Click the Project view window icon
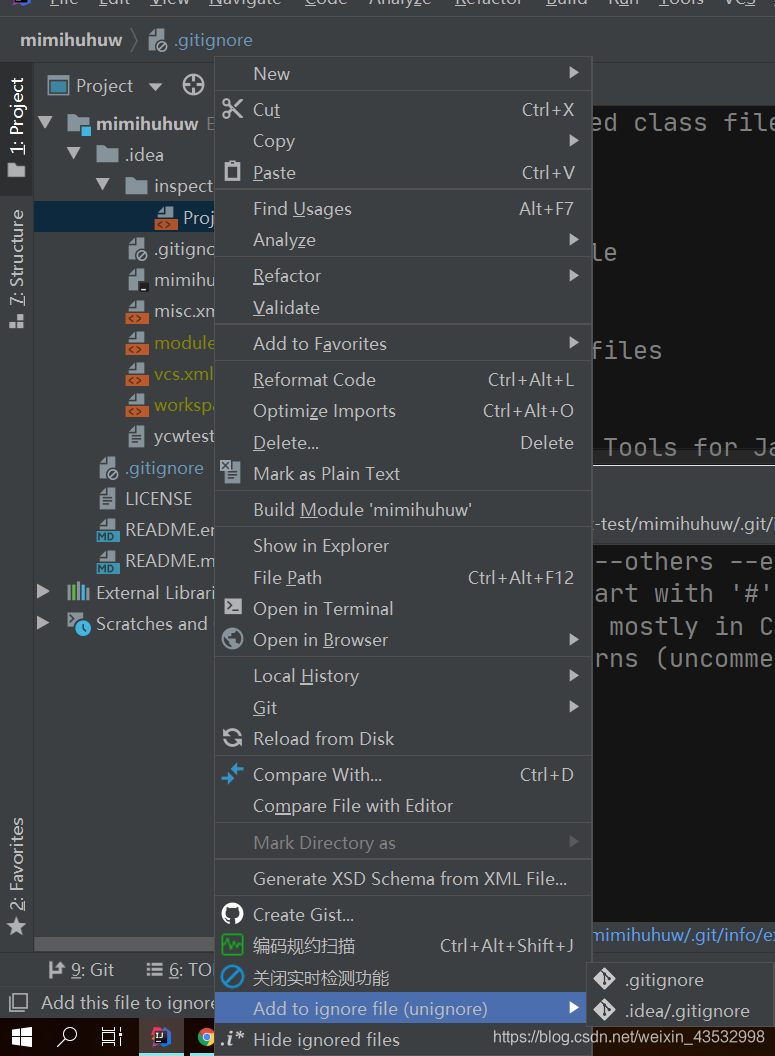Screen dimensions: 775x1056 59,86
